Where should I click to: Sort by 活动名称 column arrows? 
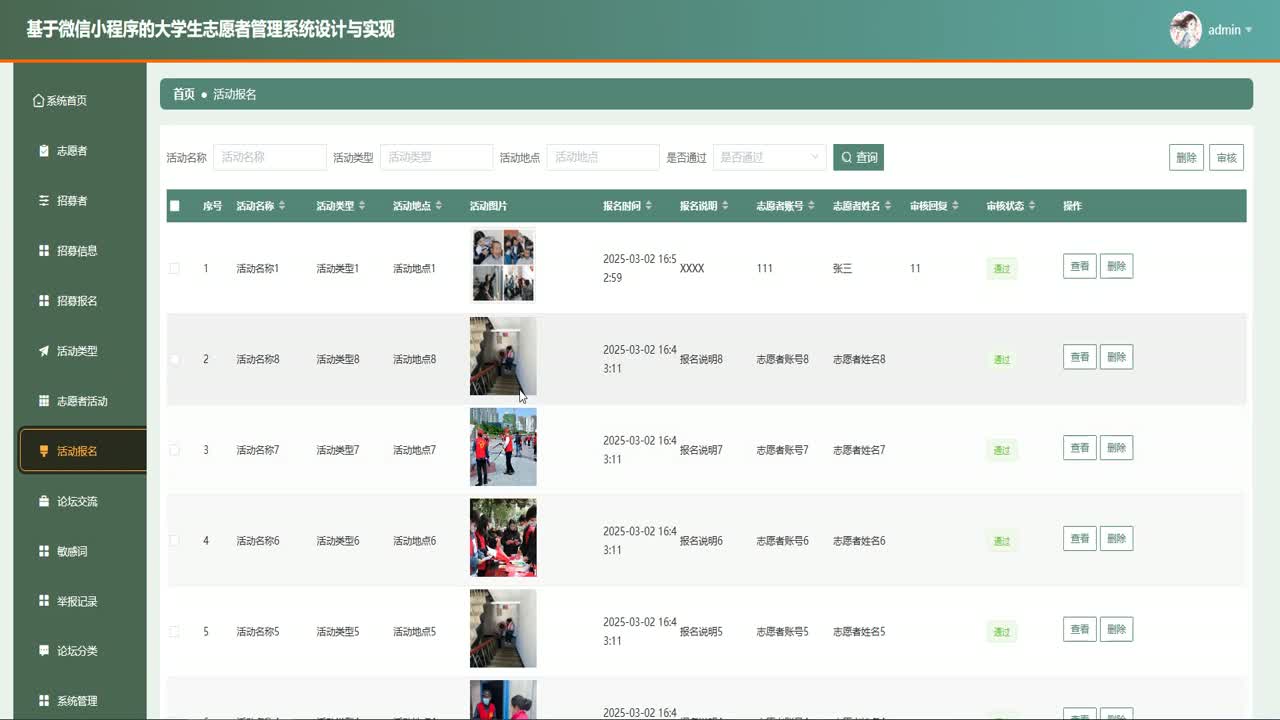click(x=282, y=206)
